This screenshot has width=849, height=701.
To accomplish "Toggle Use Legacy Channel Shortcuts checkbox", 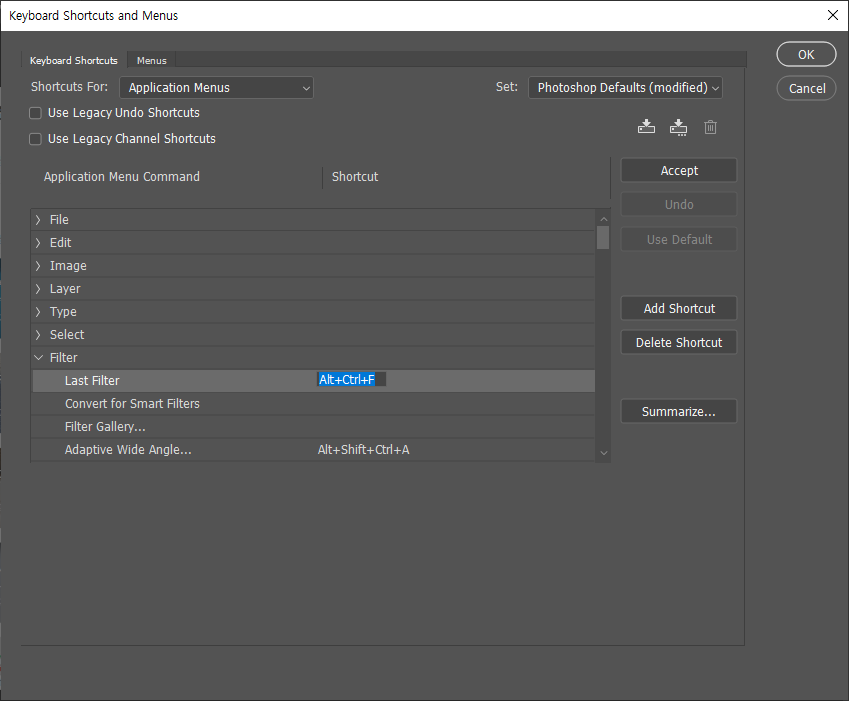I will click(35, 139).
